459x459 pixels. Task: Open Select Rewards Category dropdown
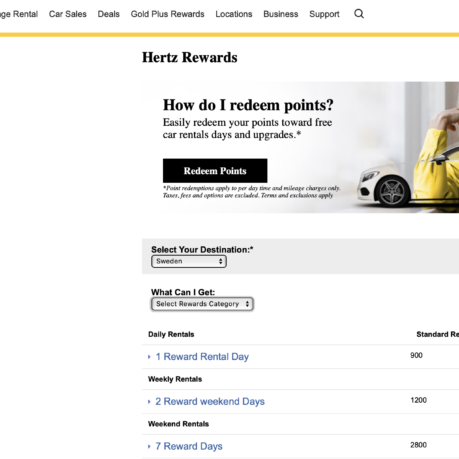pyautogui.click(x=202, y=304)
